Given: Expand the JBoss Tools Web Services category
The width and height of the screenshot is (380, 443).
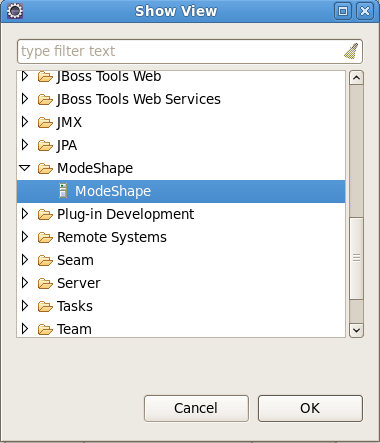Looking at the screenshot, I should [x=25, y=99].
